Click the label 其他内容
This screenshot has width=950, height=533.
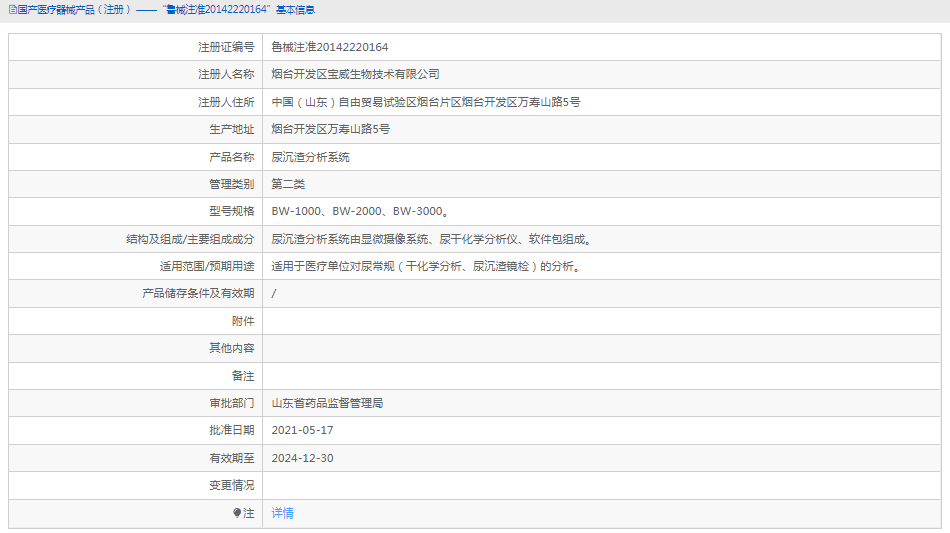point(231,348)
